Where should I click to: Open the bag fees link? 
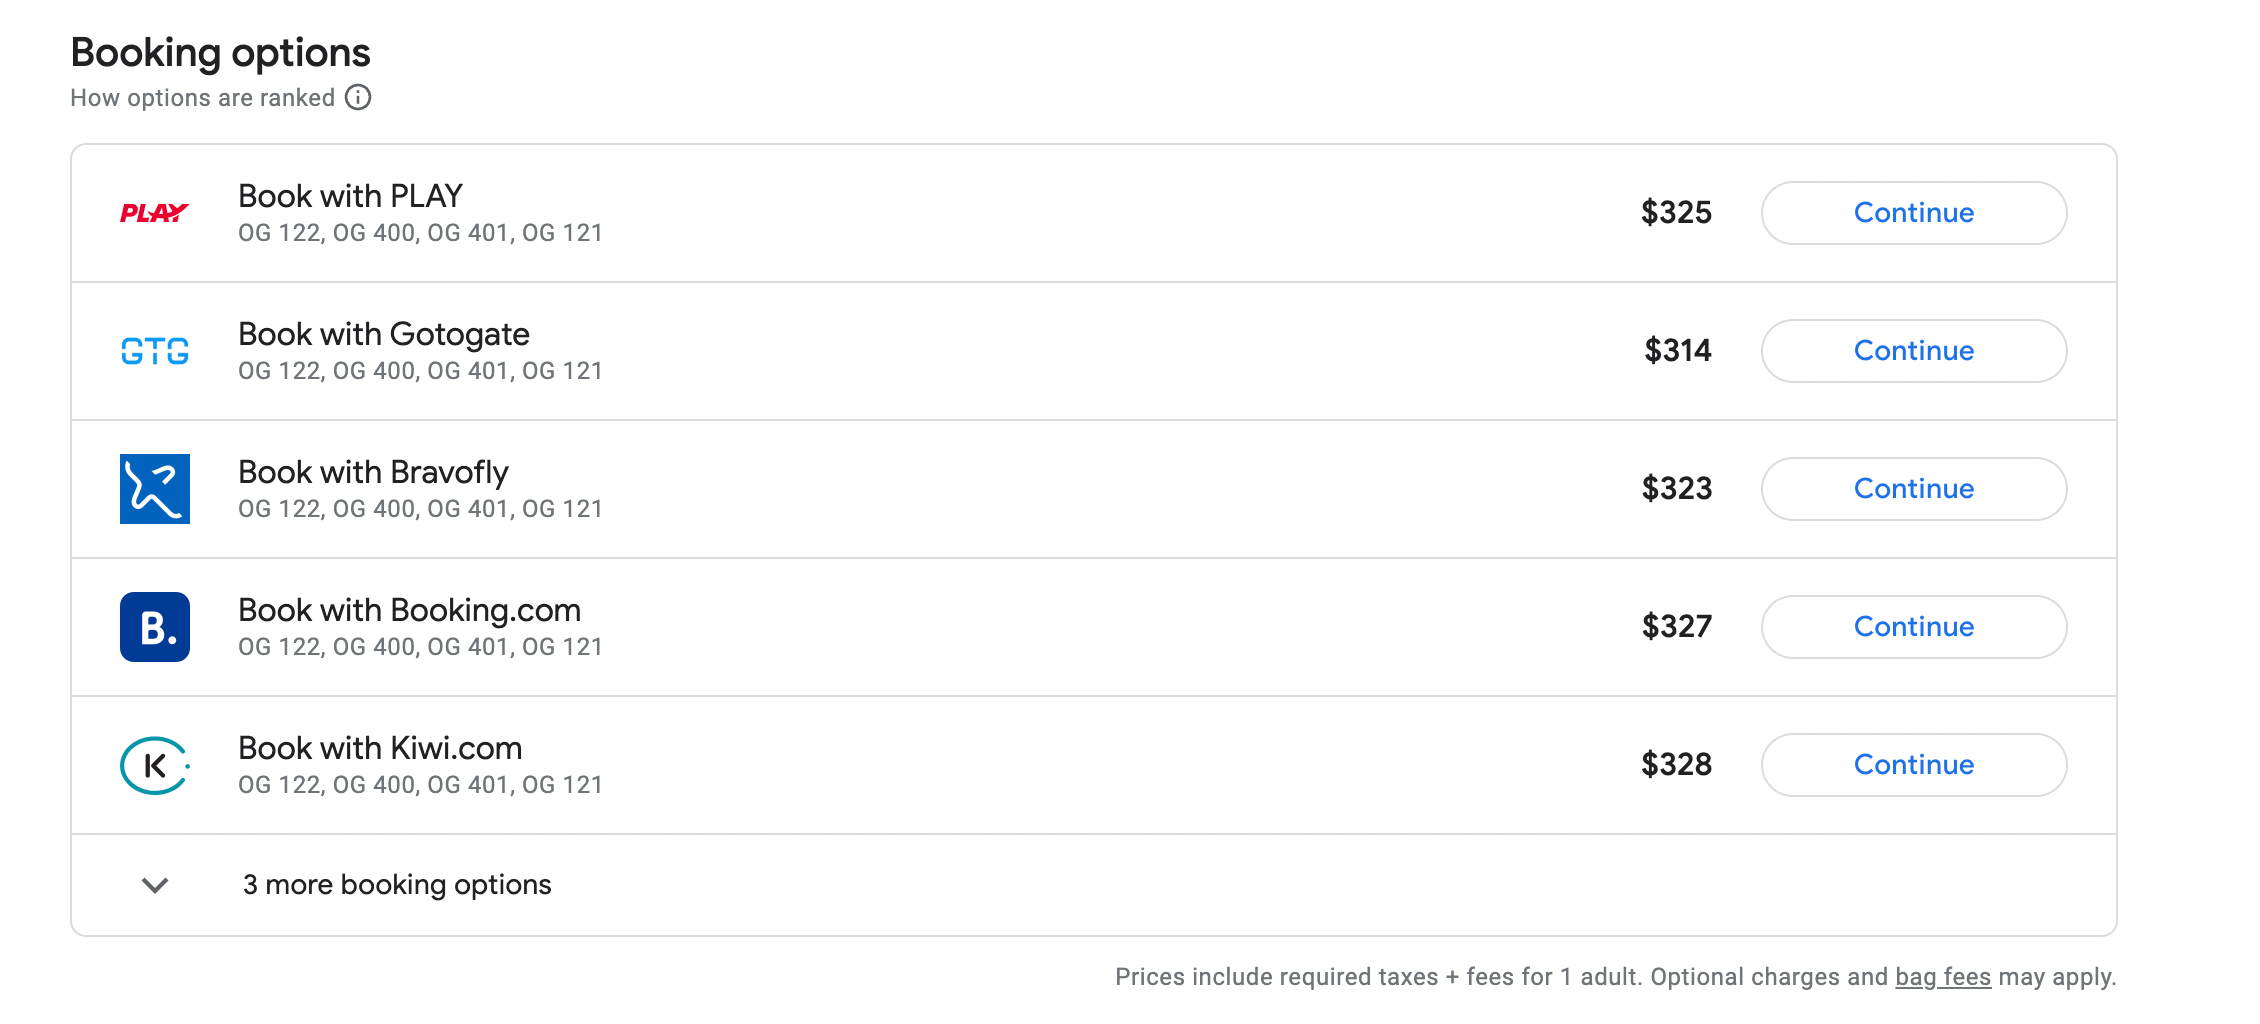click(1942, 977)
